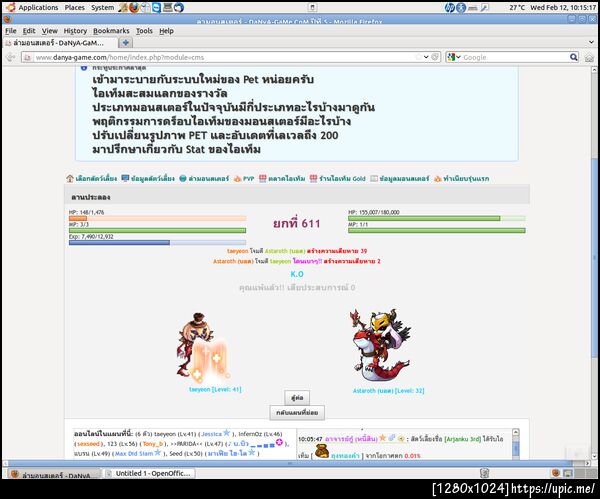Image resolution: width=600 pixels, height=499 pixels.
Task: Open news link about PET images level 200
Action: pos(215,135)
